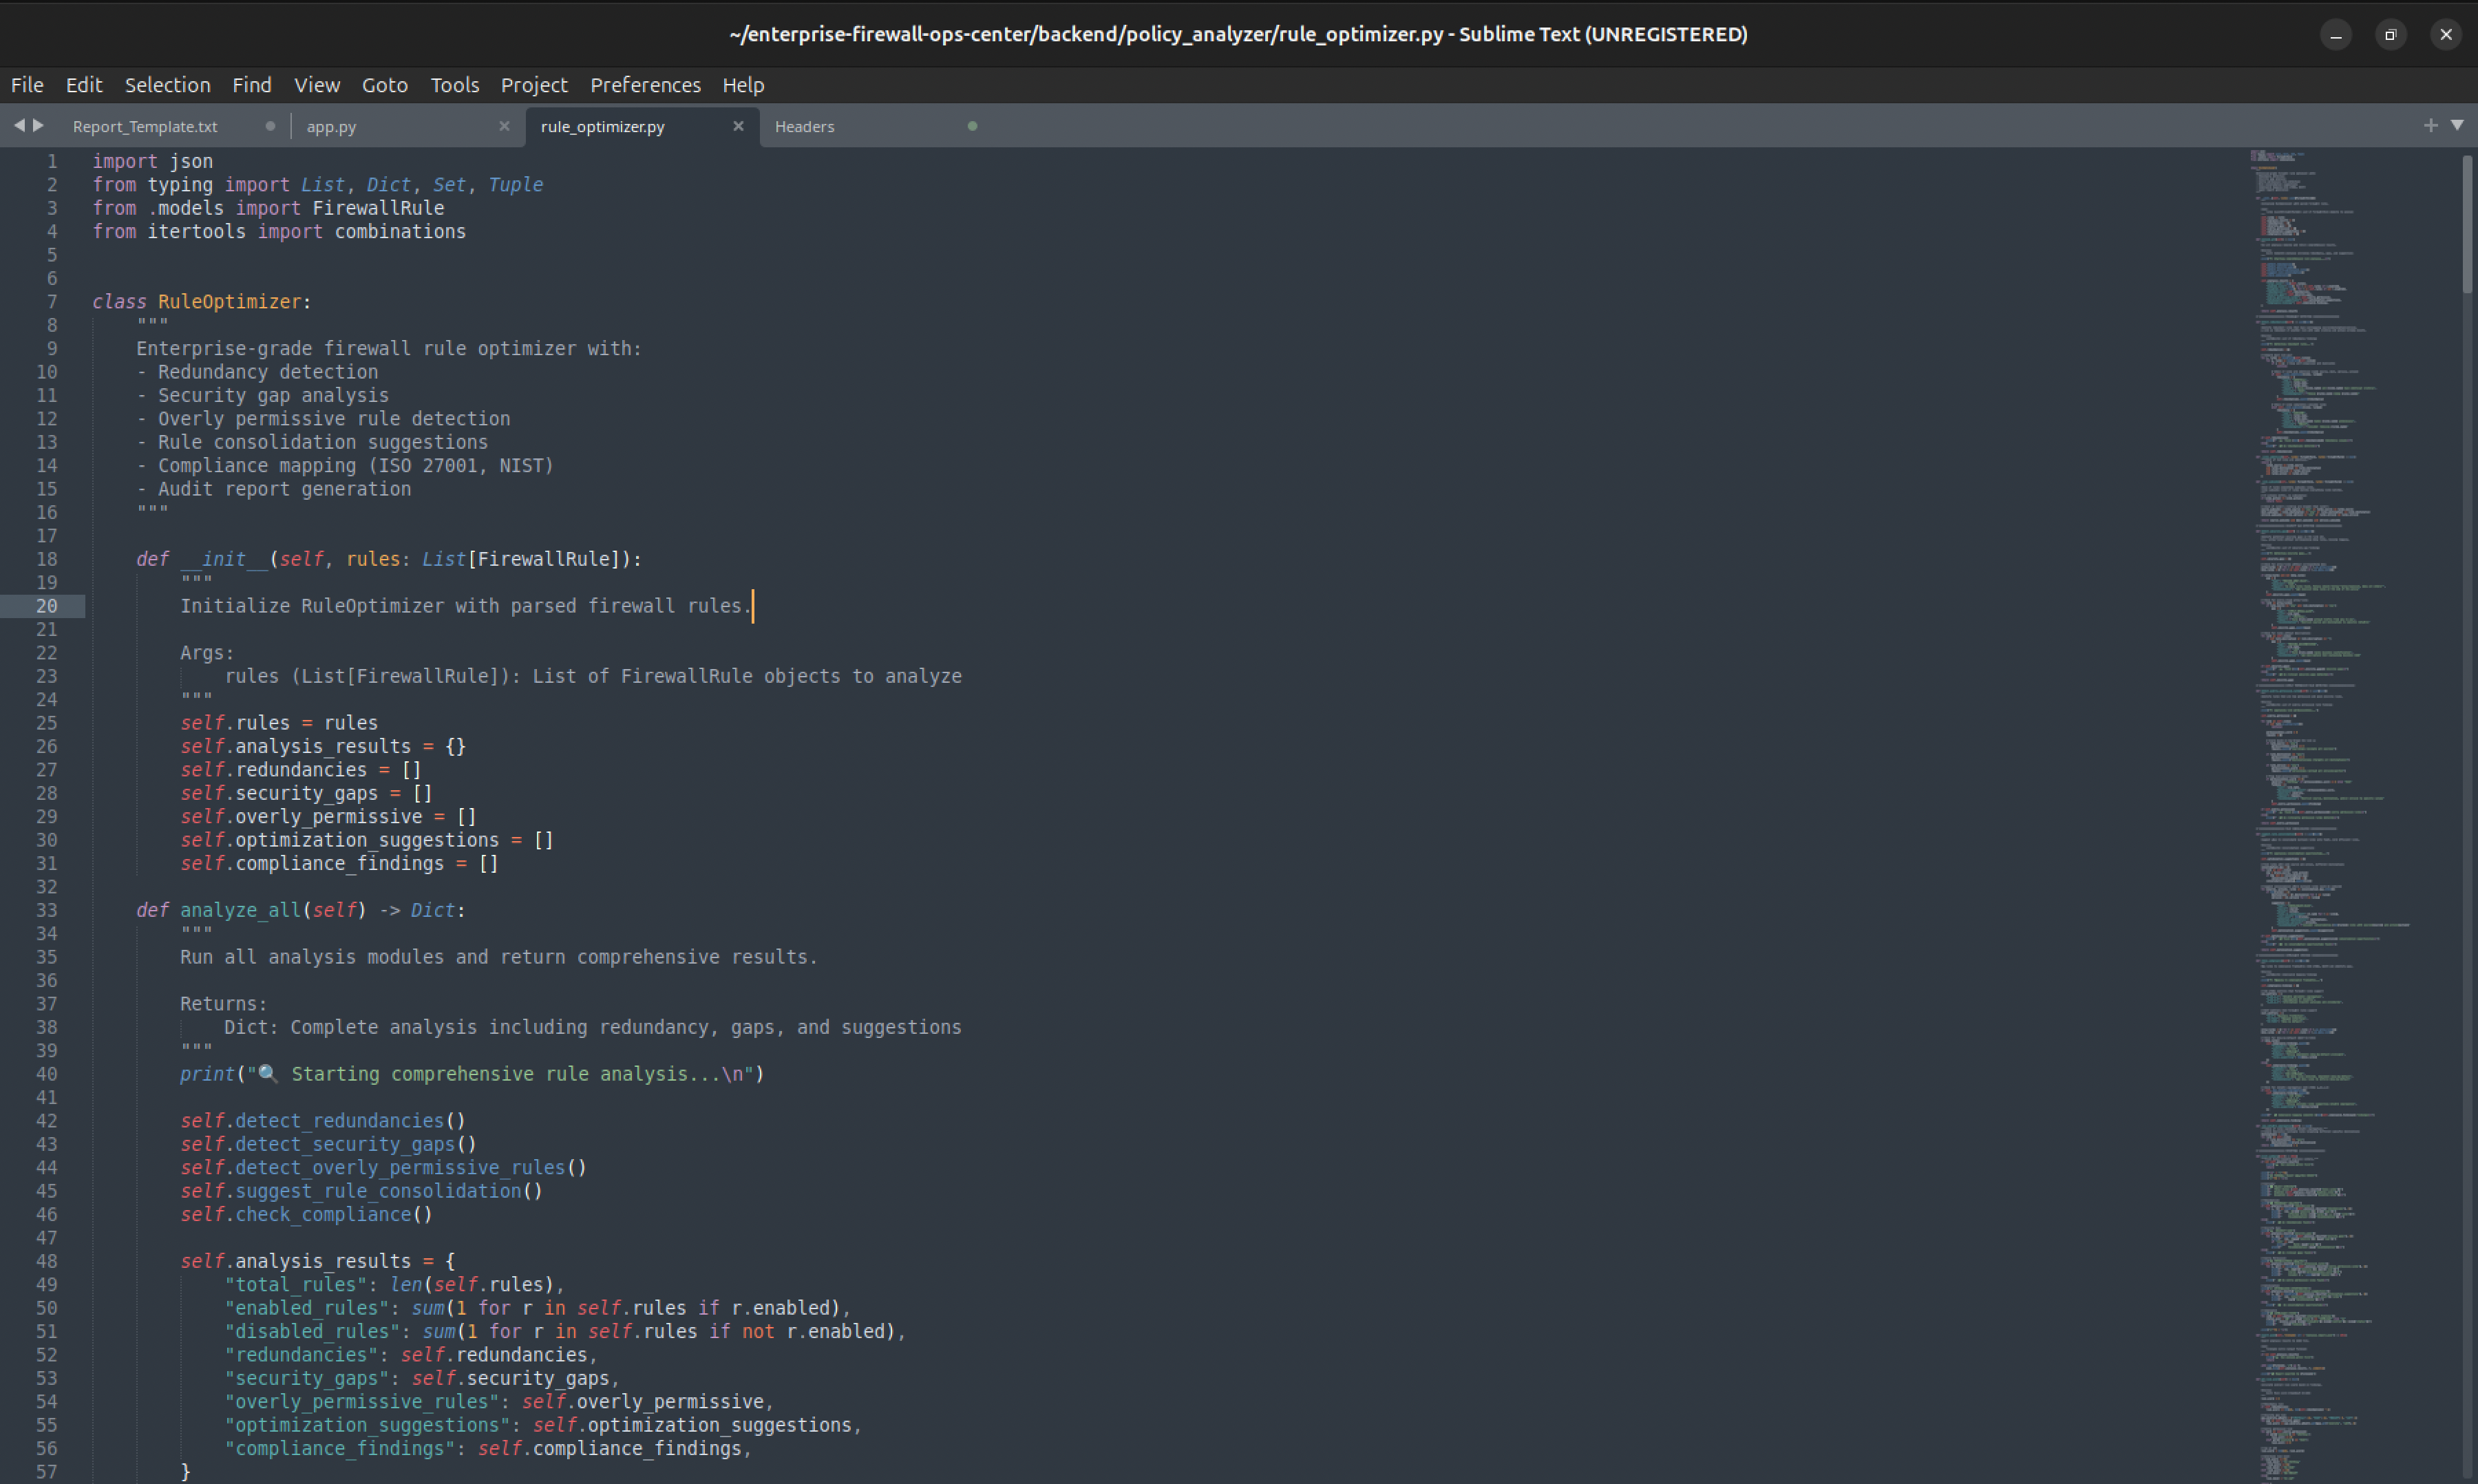Viewport: 2478px width, 1484px height.
Task: Open the Tools menu
Action: pos(455,85)
